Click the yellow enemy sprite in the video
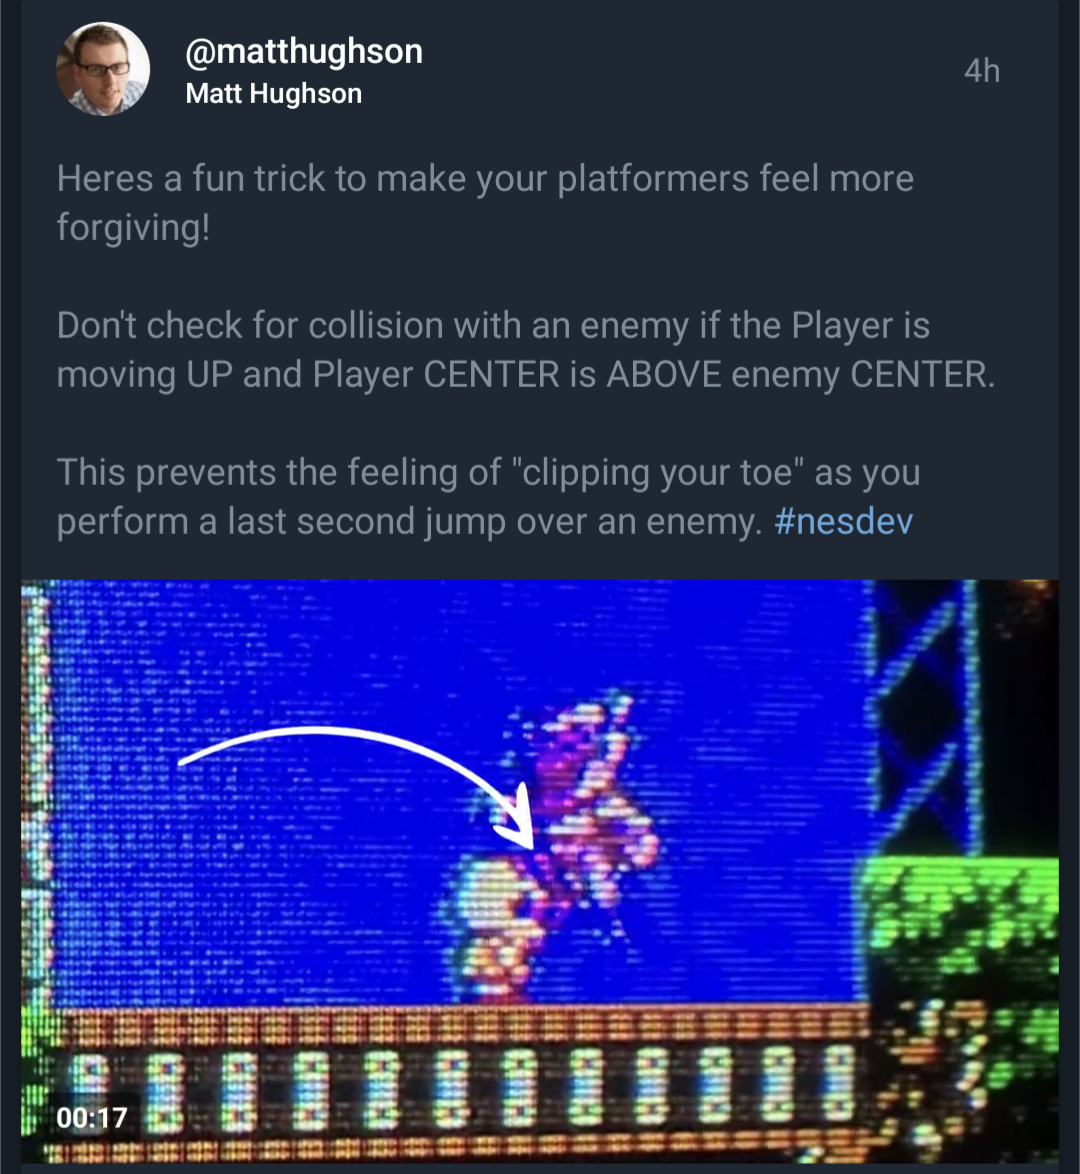 499,928
